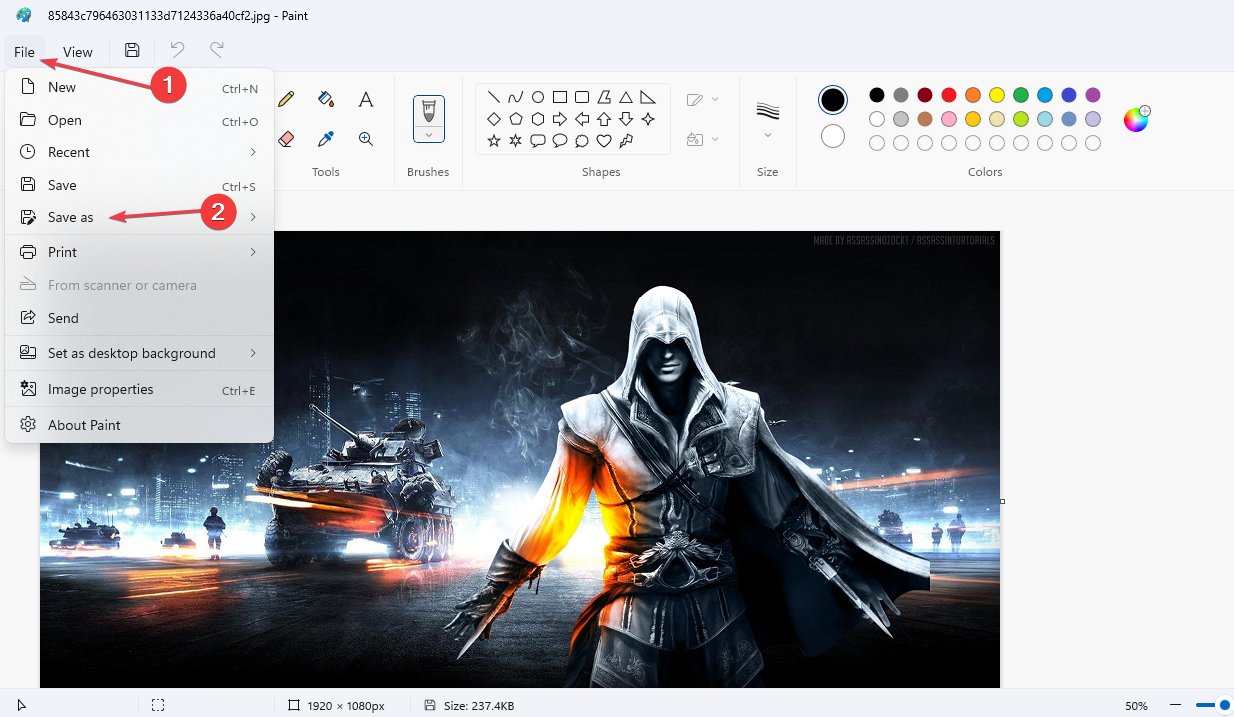Screen dimensions: 1234x717
Task: Choose Open from the File menu
Action: 139,120
